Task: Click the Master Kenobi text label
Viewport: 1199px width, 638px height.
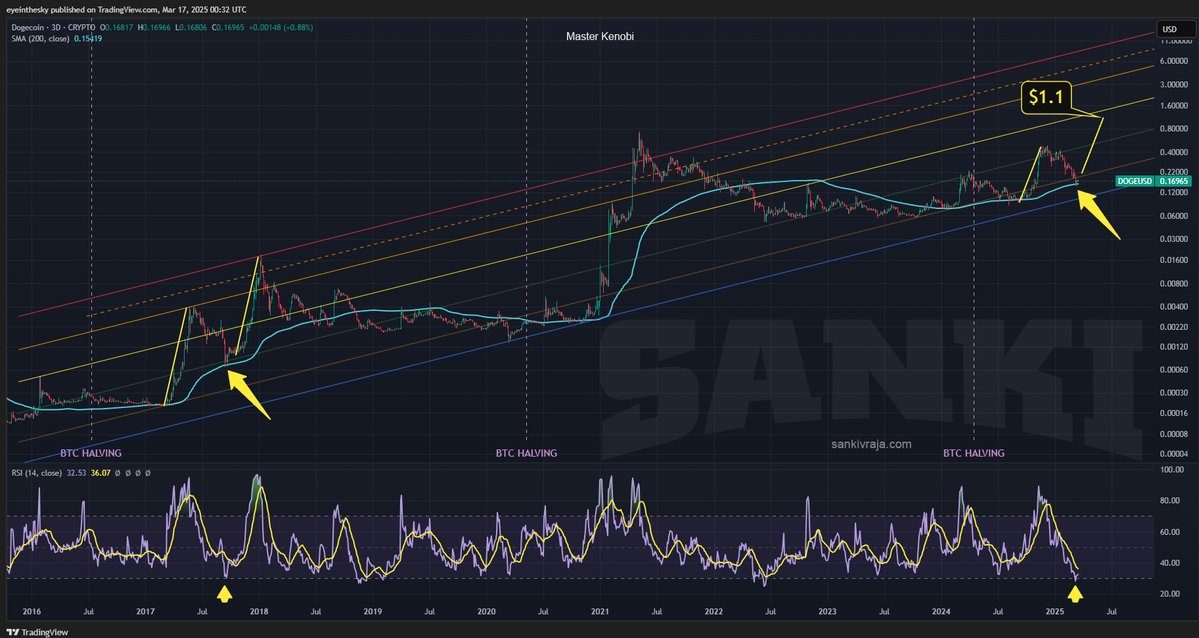Action: [600, 36]
